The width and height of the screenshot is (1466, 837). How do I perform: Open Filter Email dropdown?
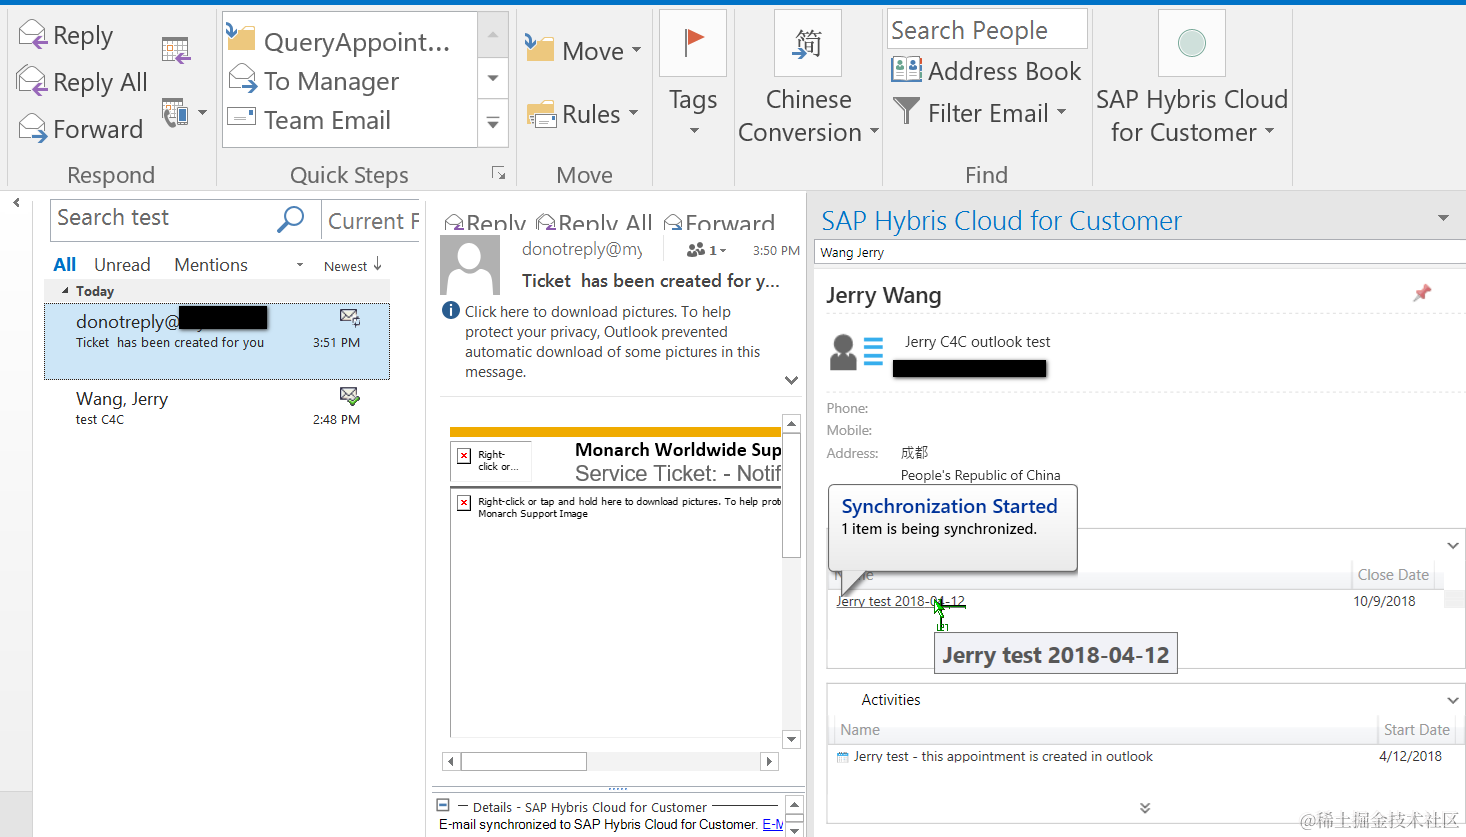coord(980,113)
